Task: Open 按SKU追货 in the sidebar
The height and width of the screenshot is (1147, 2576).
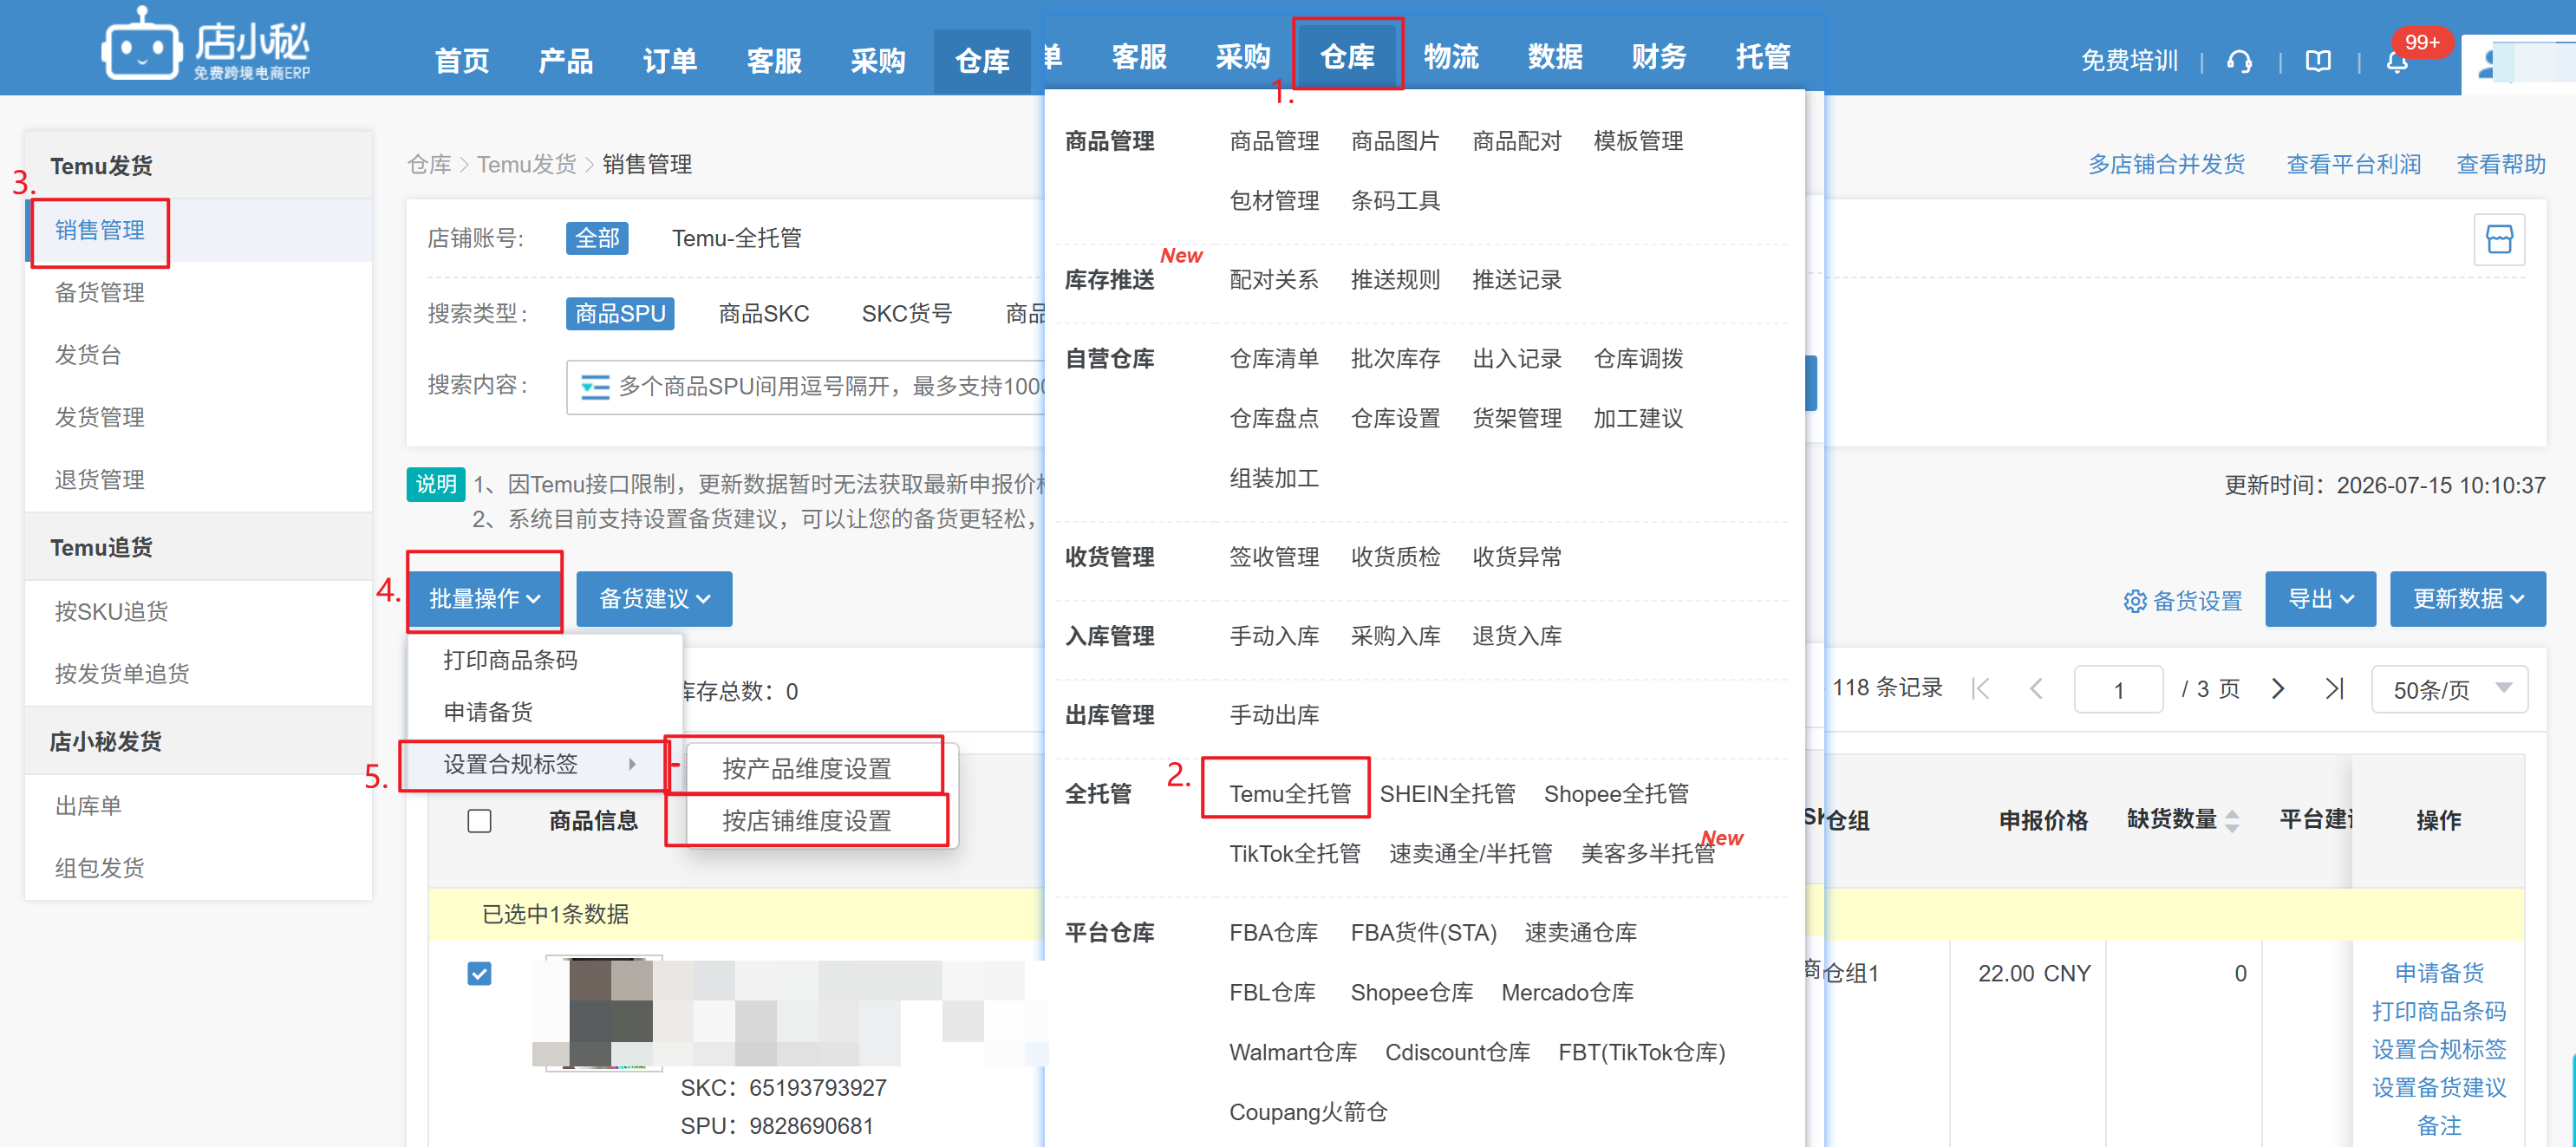Action: [x=111, y=611]
